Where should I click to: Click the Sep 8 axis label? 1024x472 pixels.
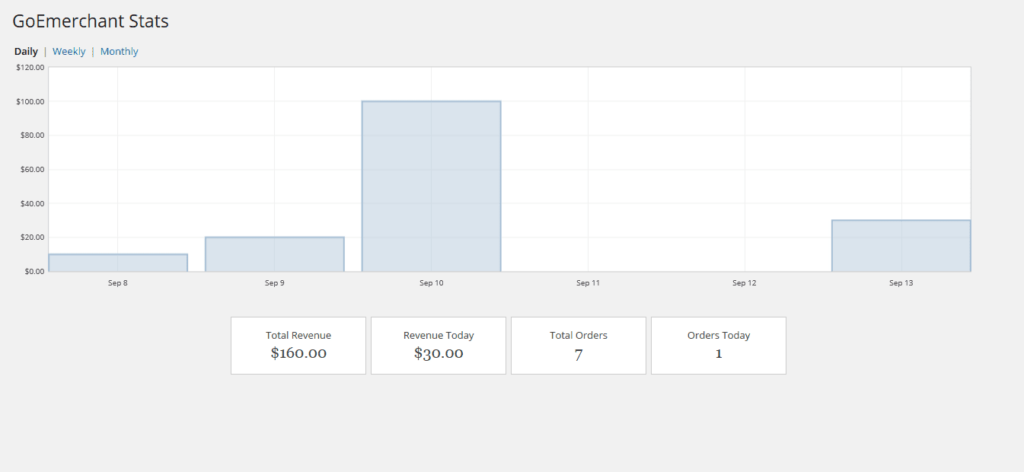coord(118,283)
